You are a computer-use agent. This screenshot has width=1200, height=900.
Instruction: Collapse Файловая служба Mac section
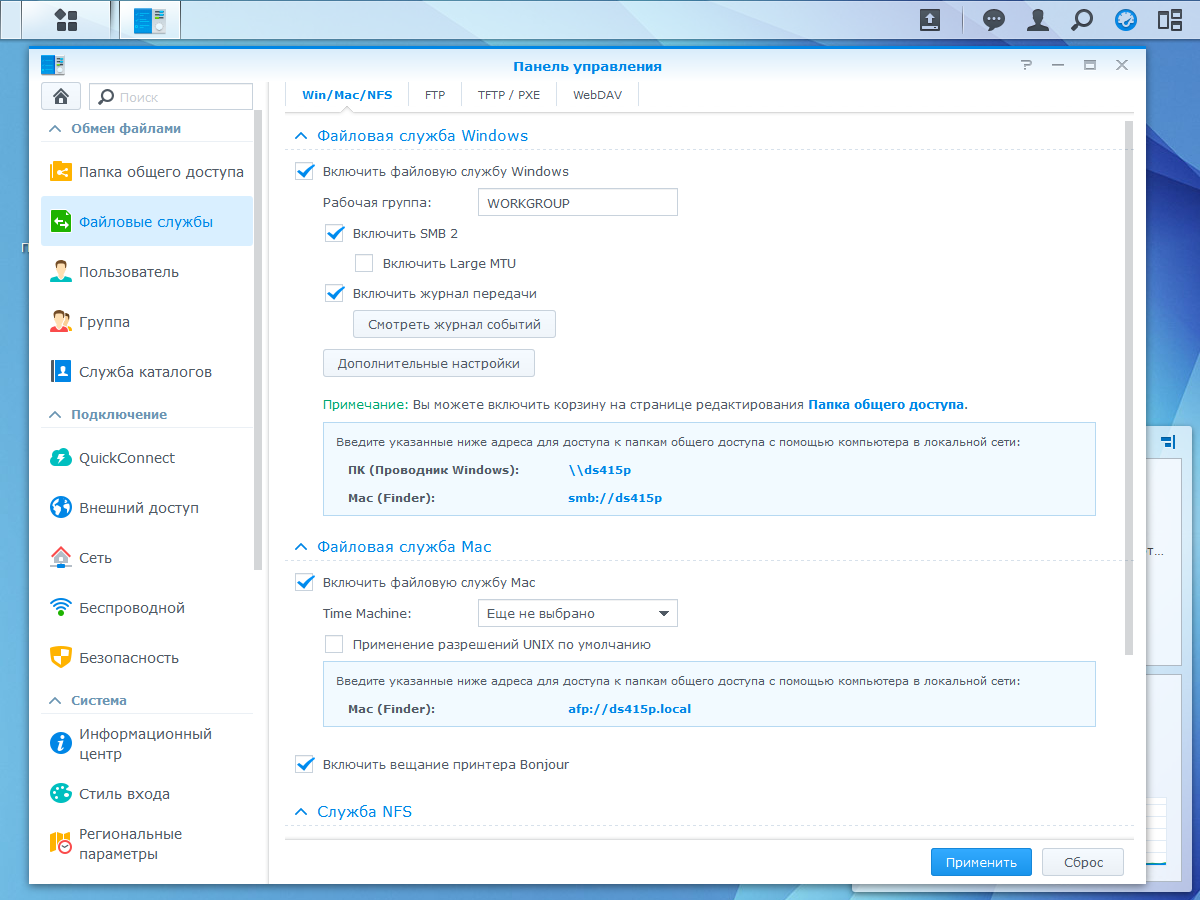click(300, 547)
